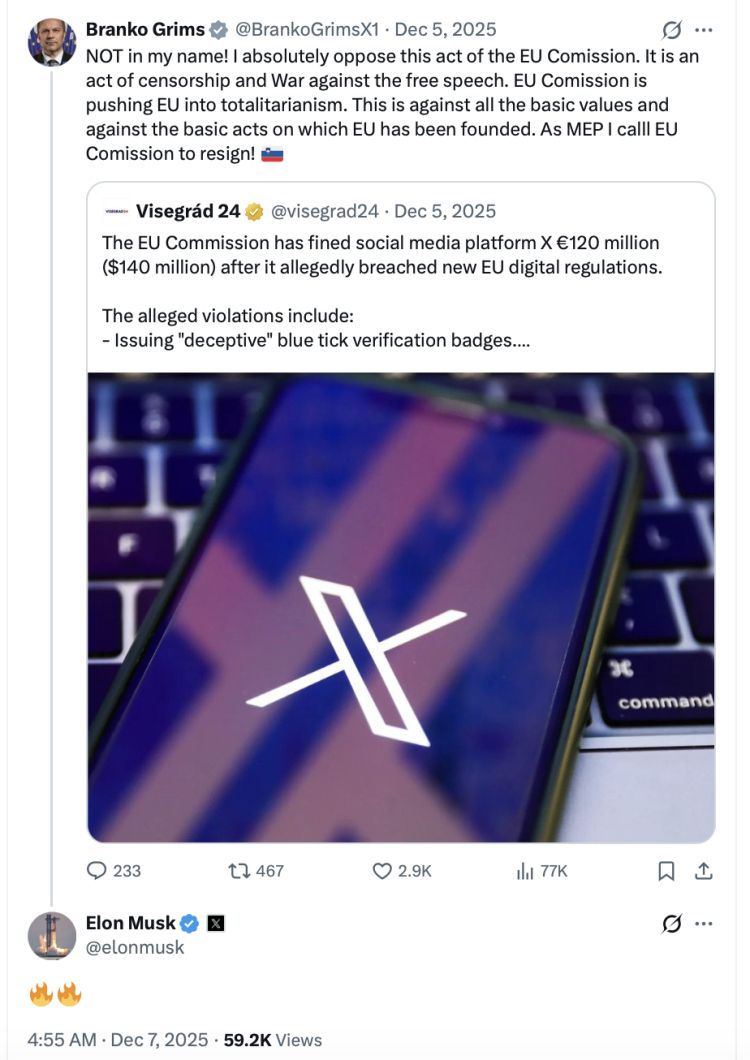Open the 4:55 AM Dec 7, 2025 timestamp
This screenshot has width=750, height=1060.
pyautogui.click(x=118, y=1040)
